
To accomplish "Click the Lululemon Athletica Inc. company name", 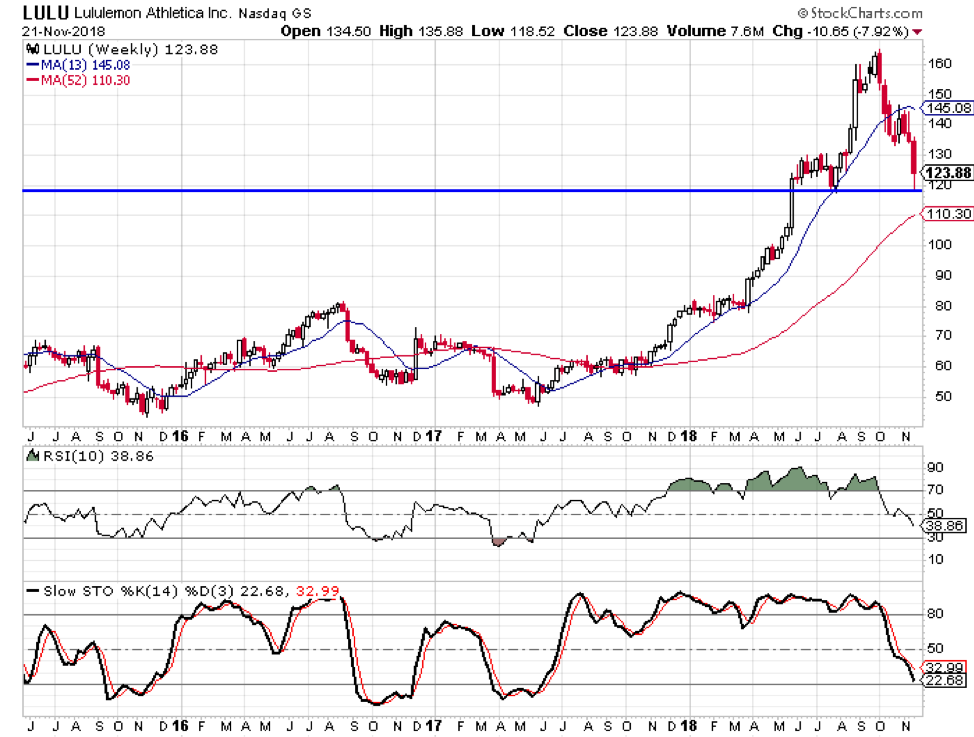I will click(x=152, y=12).
